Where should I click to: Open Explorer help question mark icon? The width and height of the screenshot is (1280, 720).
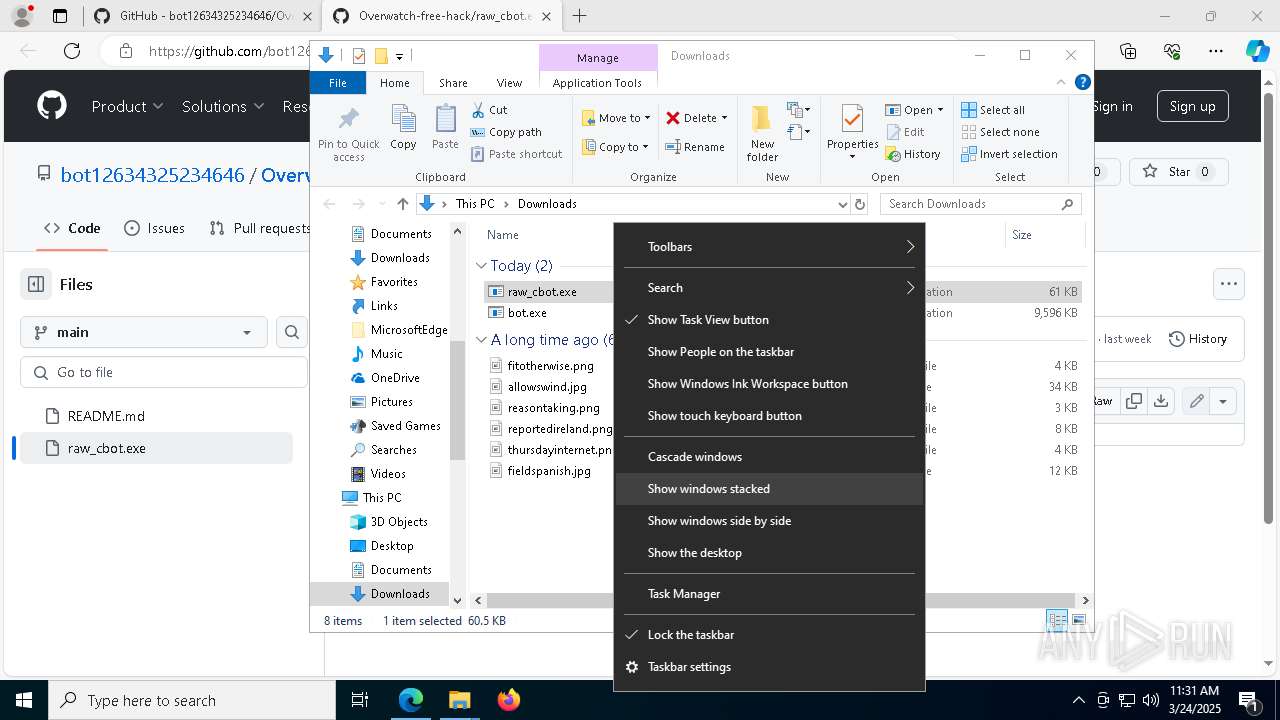tap(1081, 83)
